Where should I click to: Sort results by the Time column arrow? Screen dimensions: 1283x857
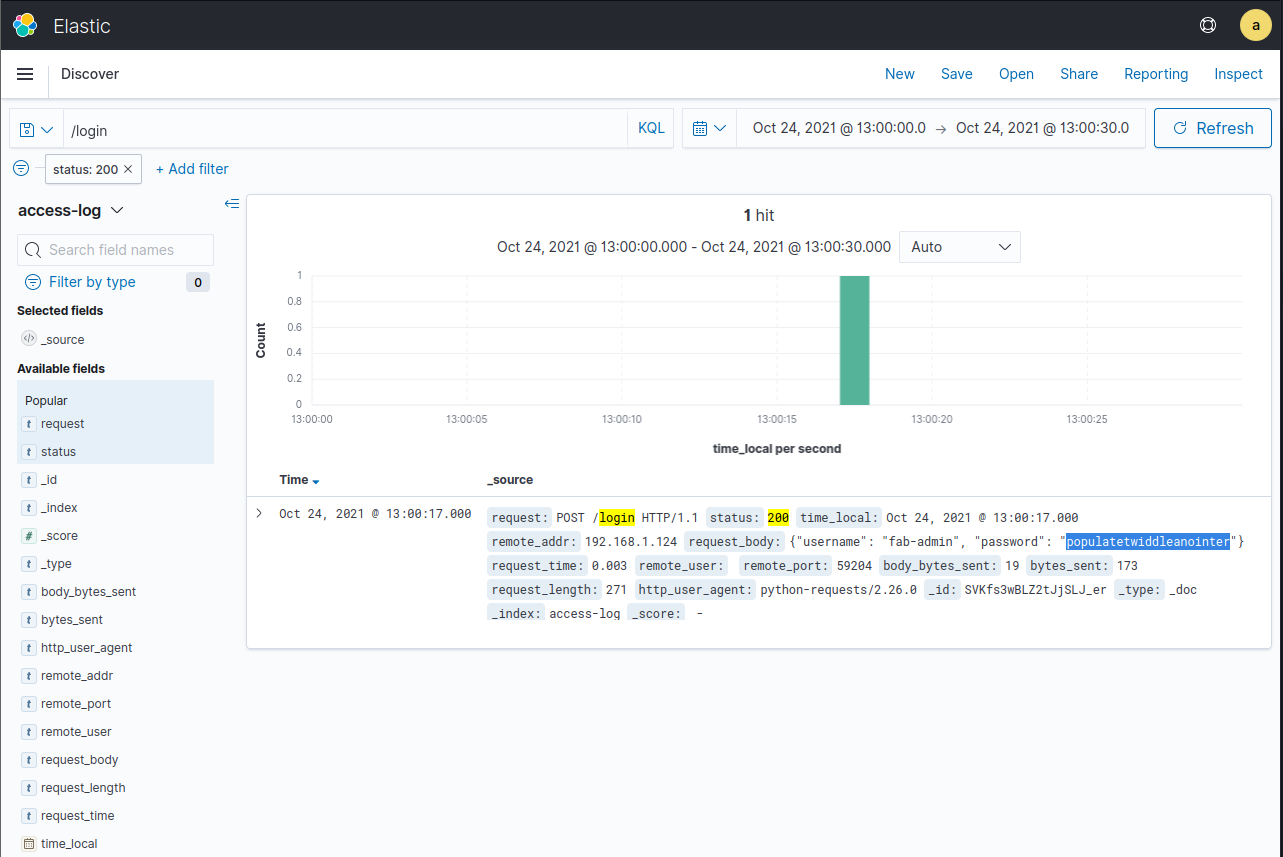pyautogui.click(x=316, y=481)
